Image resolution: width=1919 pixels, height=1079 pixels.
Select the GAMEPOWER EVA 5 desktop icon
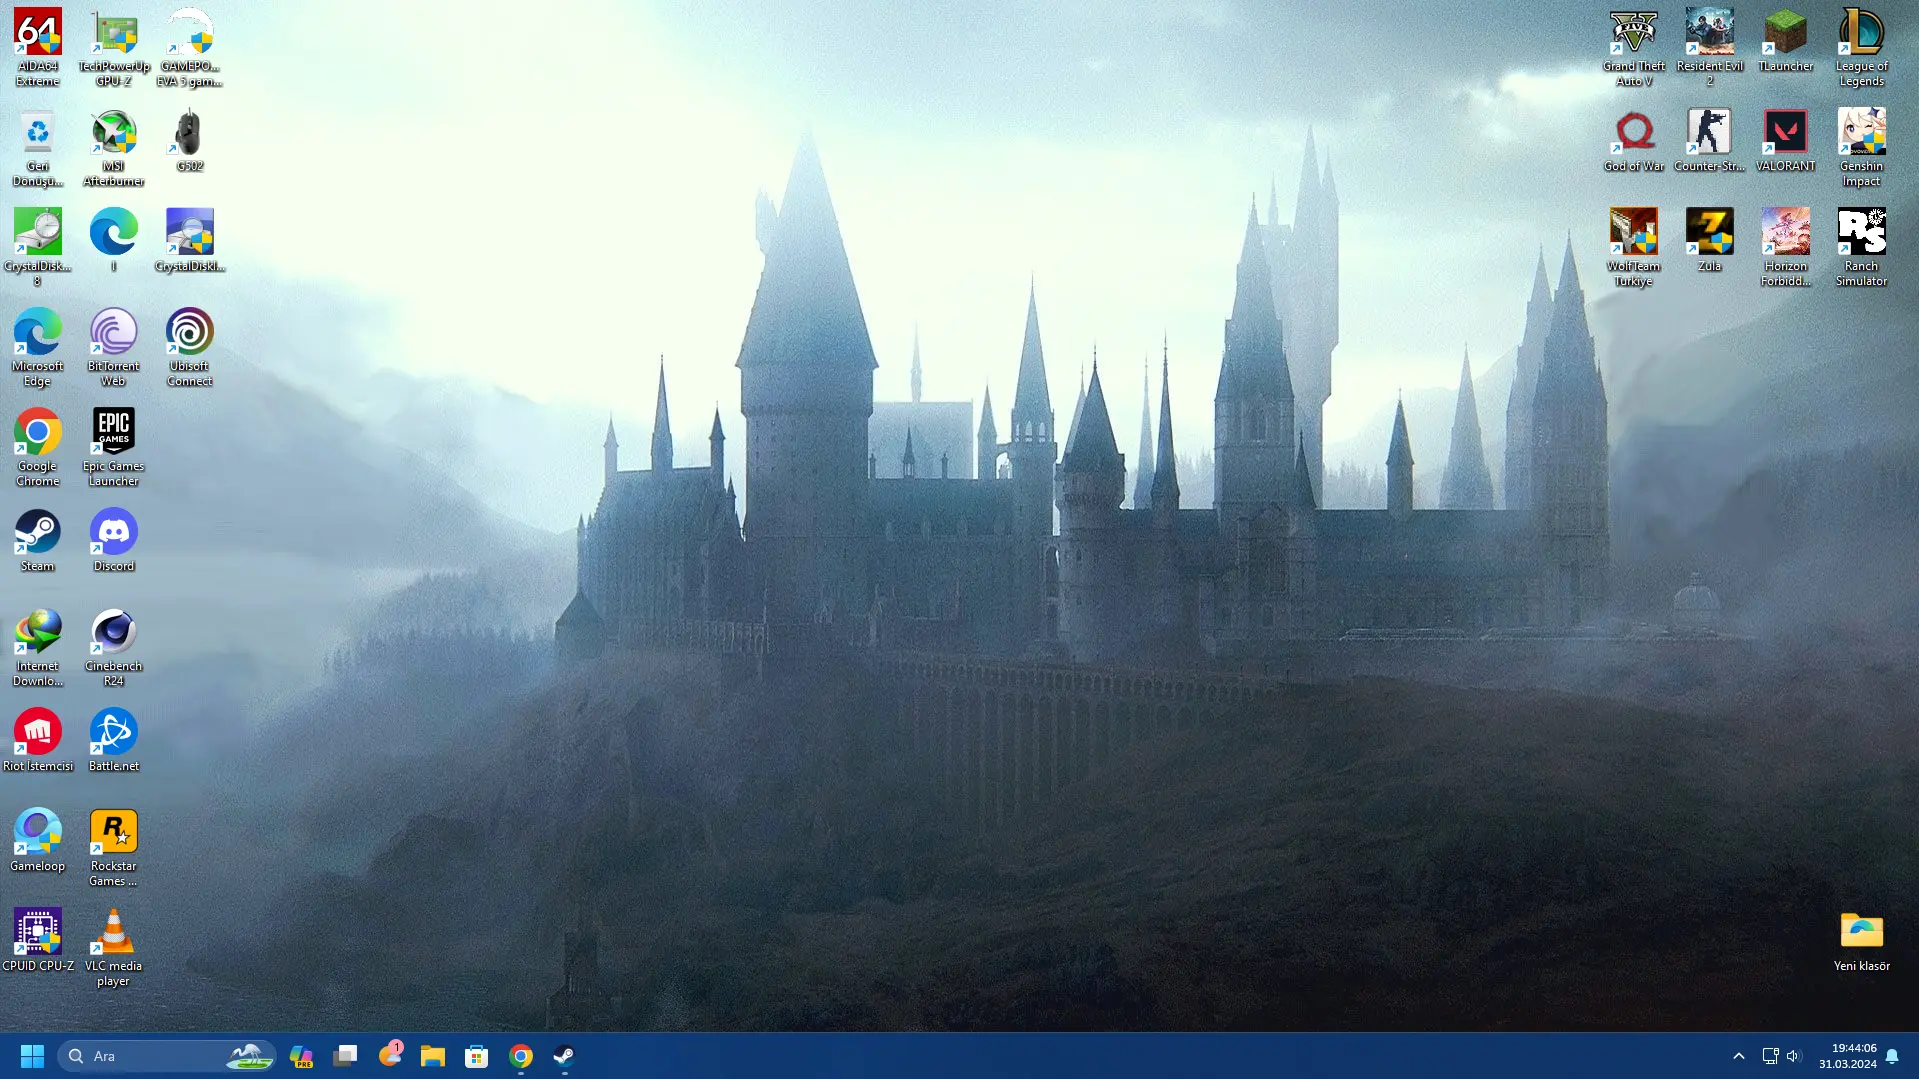(x=190, y=48)
